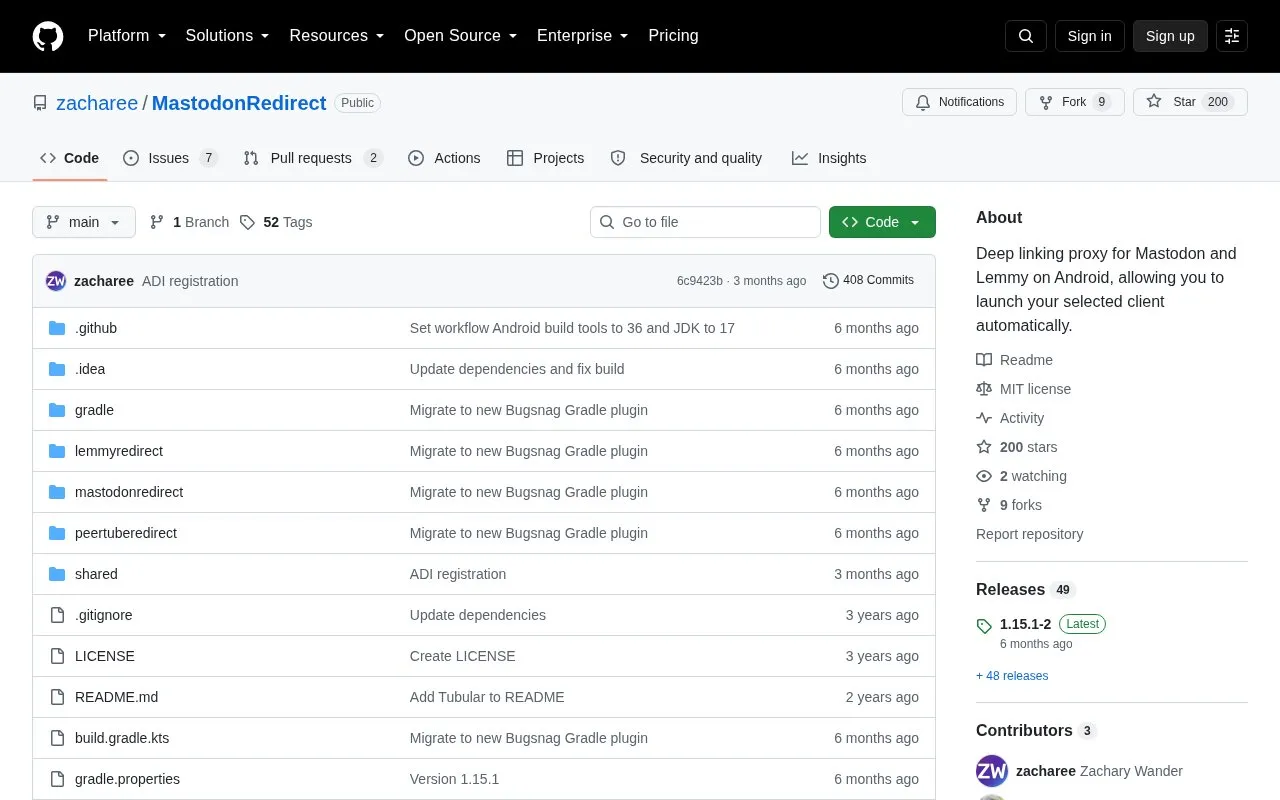Open the README.md file
This screenshot has height=800, width=1280.
click(x=116, y=697)
